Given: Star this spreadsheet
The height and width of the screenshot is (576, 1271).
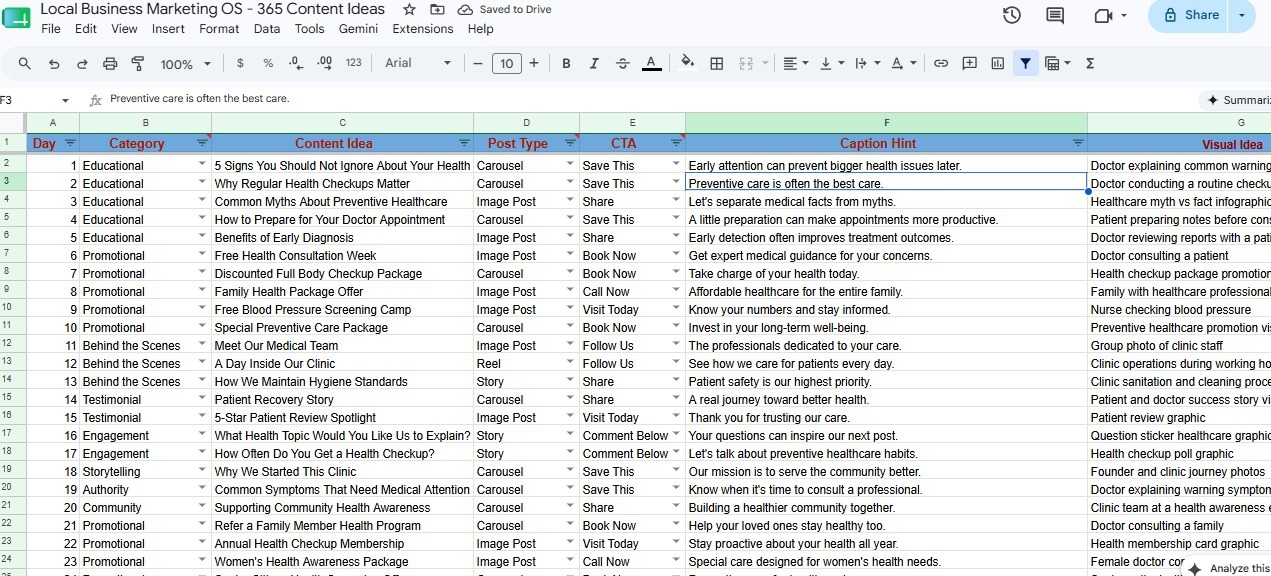Looking at the screenshot, I should coord(409,9).
